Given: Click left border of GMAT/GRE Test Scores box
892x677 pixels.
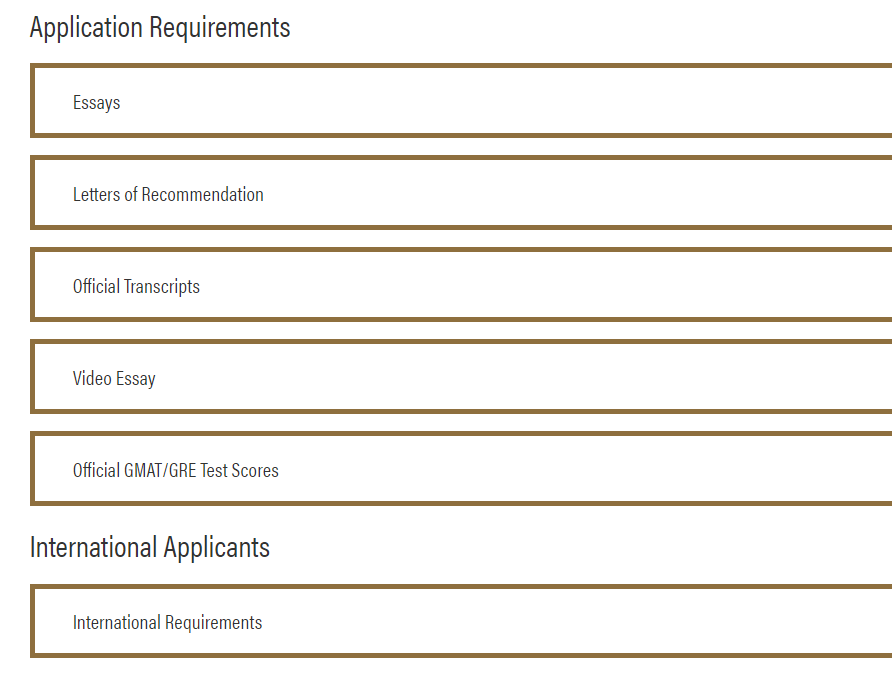Looking at the screenshot, I should pyautogui.click(x=33, y=469).
